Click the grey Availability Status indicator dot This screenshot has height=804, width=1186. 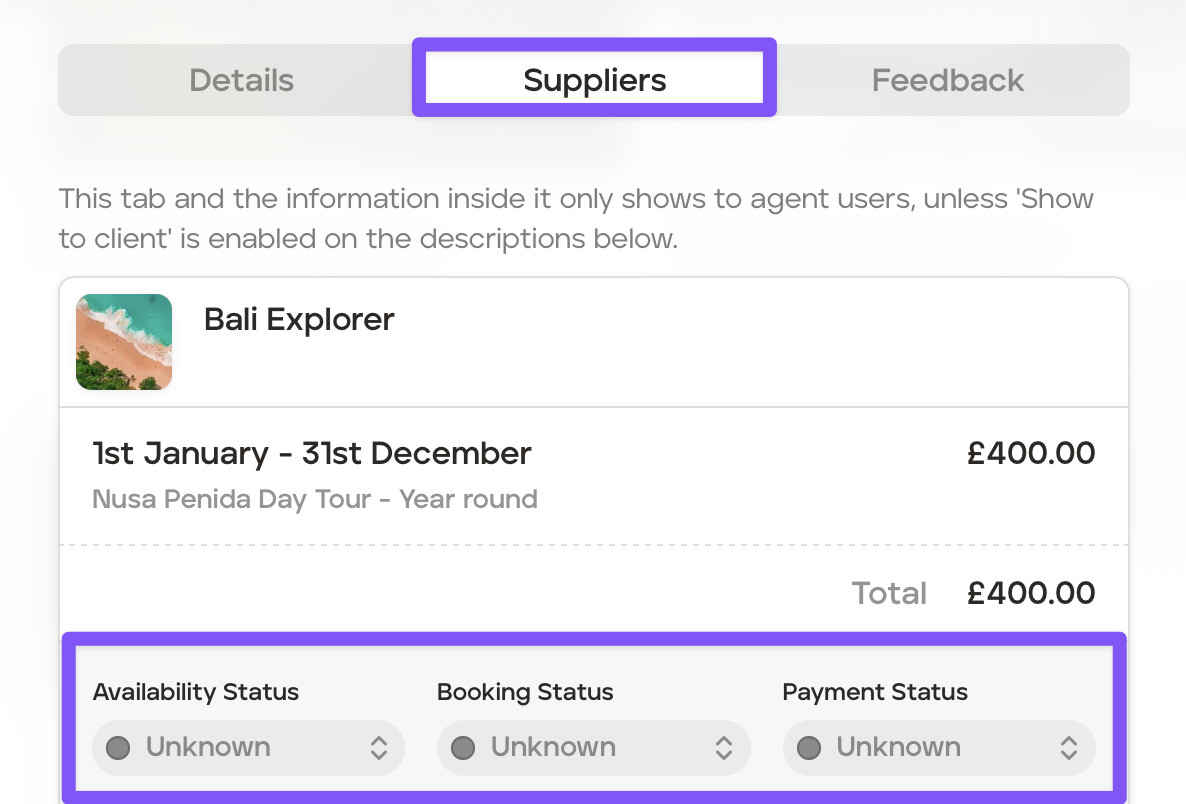118,748
